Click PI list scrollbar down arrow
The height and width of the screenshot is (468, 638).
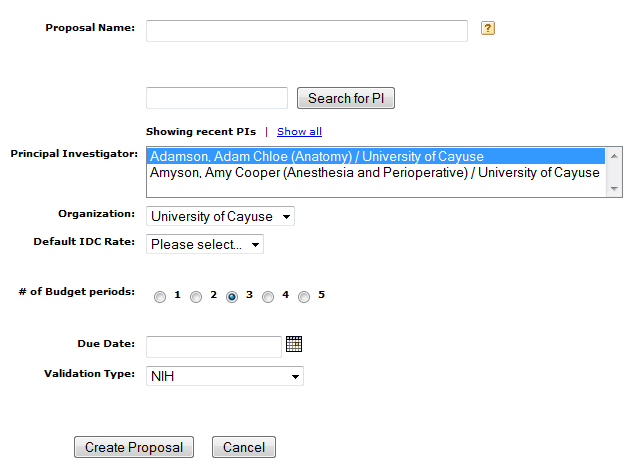[614, 188]
